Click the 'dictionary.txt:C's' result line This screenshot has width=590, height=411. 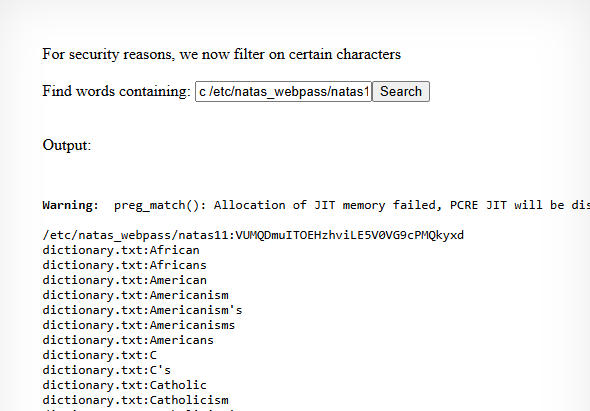[x=106, y=370]
